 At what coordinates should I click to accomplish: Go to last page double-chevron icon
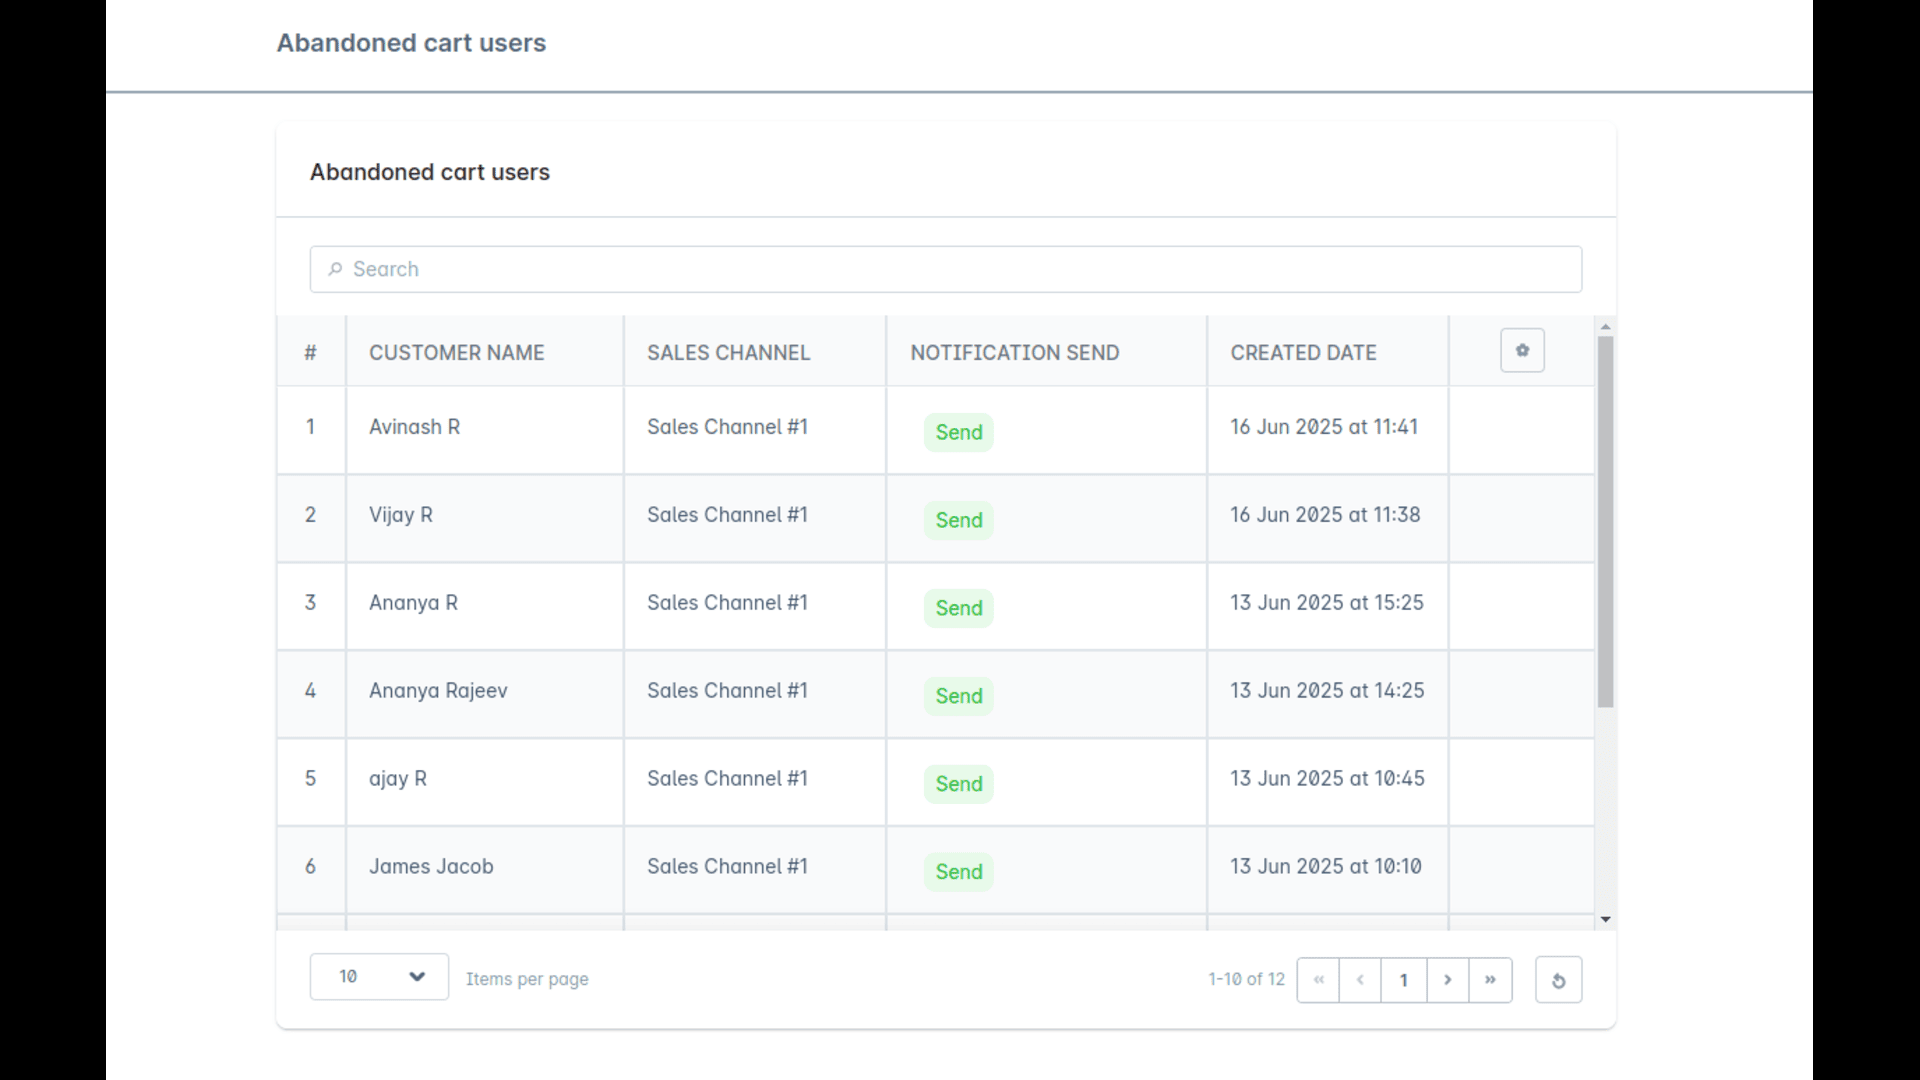tap(1490, 980)
